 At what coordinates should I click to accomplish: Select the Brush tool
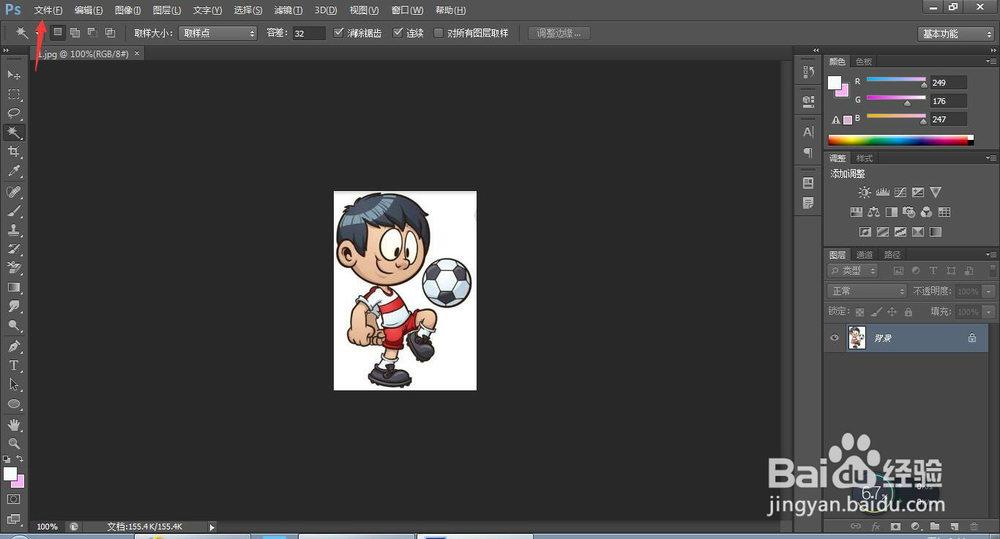(13, 211)
